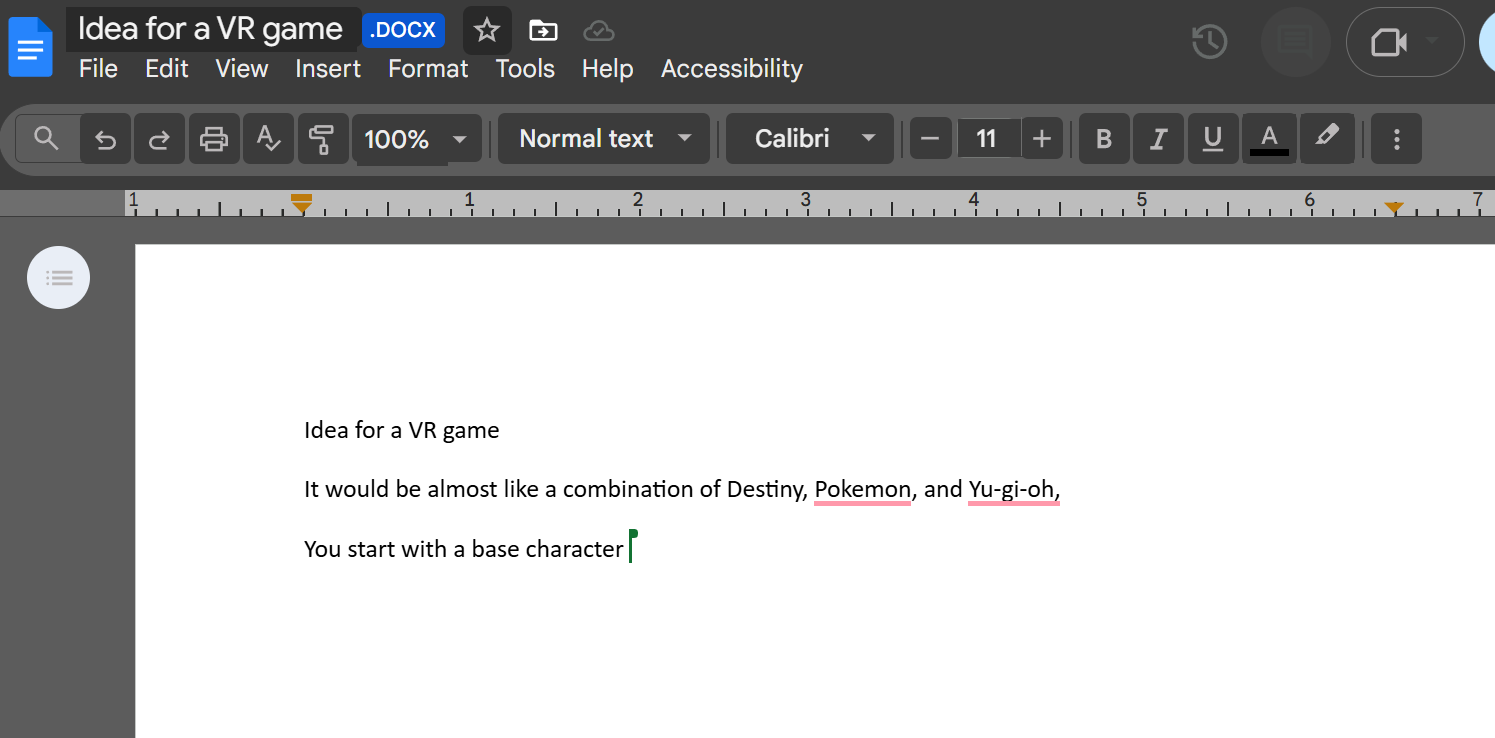Toggle underline formatting
Image resolution: width=1495 pixels, height=738 pixels.
(1213, 139)
